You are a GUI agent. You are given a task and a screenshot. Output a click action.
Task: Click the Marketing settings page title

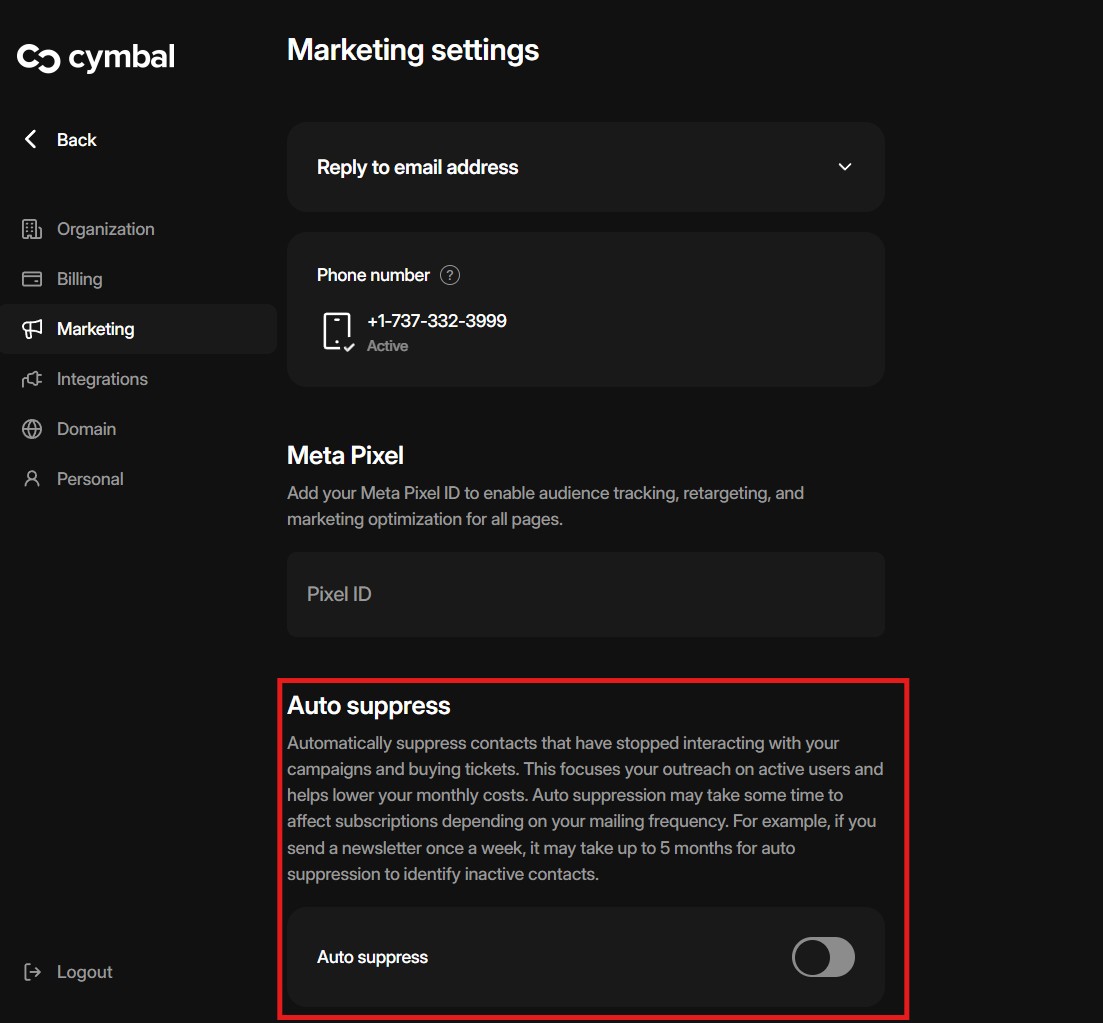click(413, 50)
